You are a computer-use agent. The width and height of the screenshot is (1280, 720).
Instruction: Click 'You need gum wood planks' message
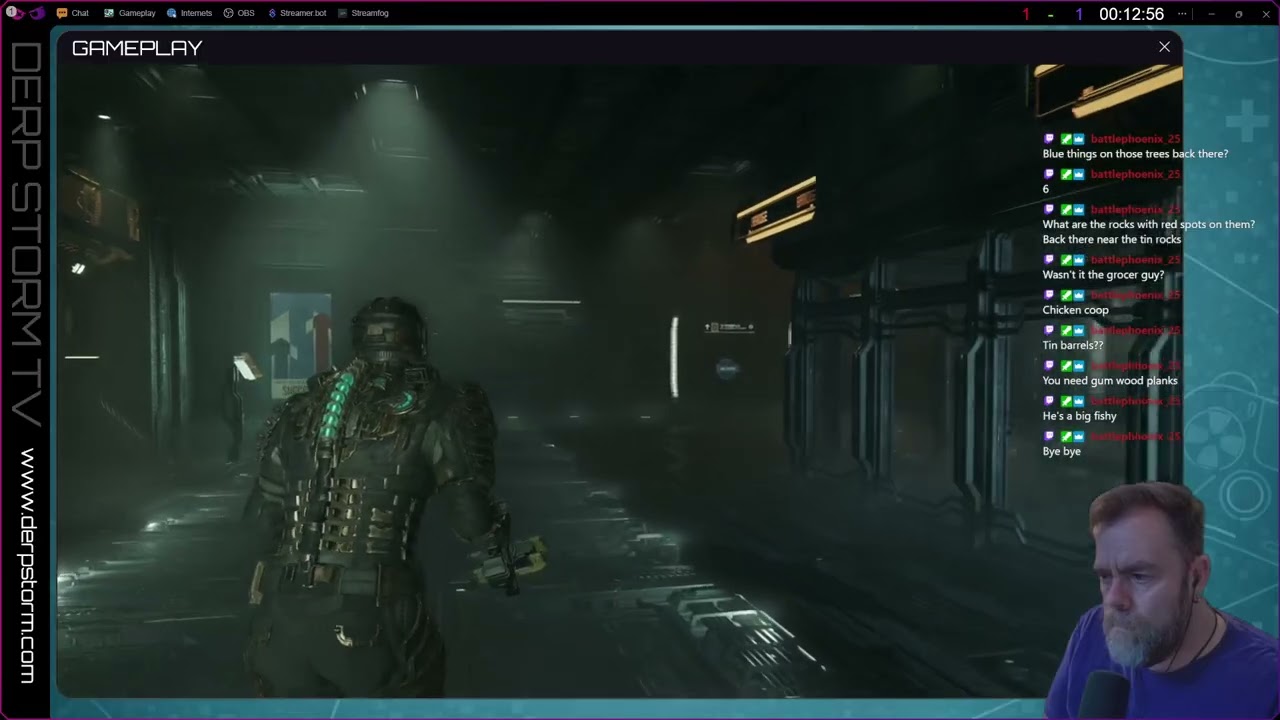(x=1110, y=381)
